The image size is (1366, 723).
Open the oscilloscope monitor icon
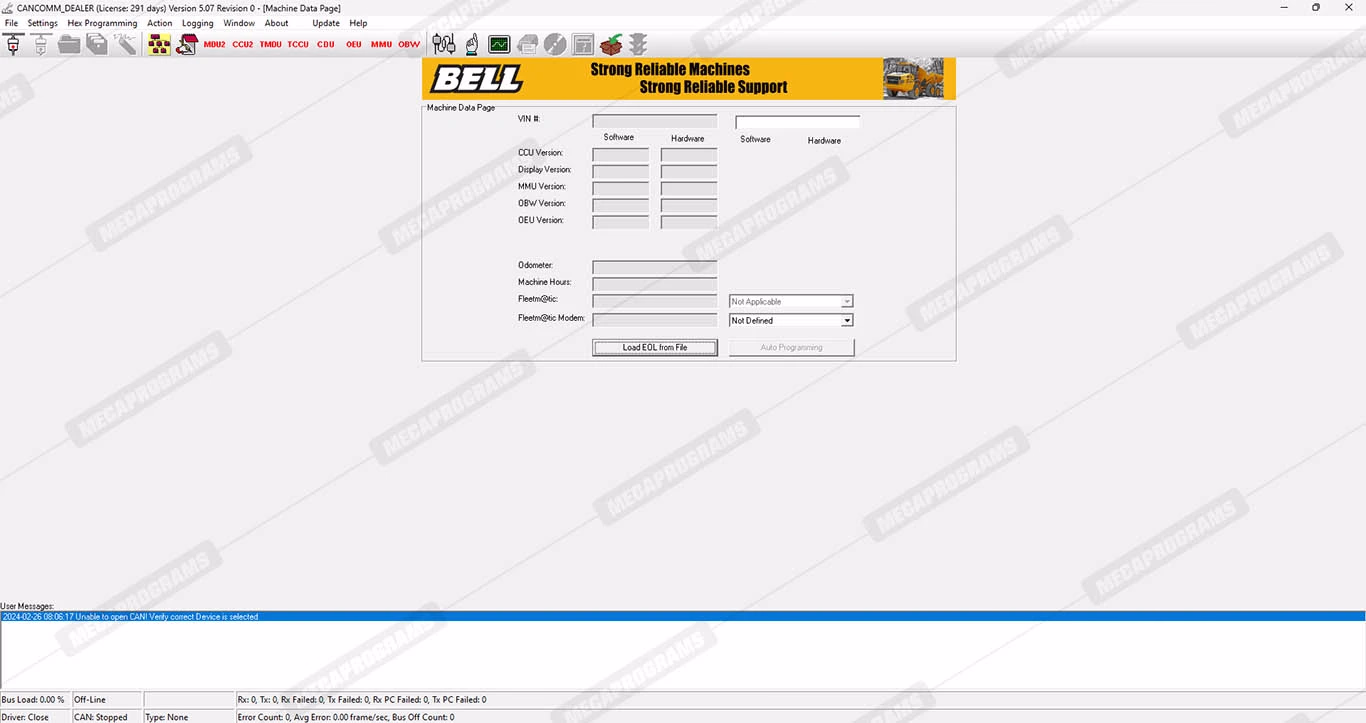click(x=499, y=44)
